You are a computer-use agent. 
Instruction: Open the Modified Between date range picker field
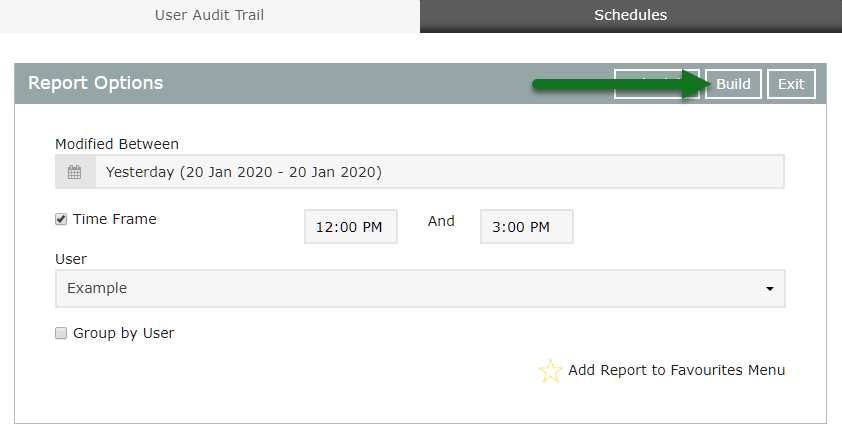coord(438,172)
